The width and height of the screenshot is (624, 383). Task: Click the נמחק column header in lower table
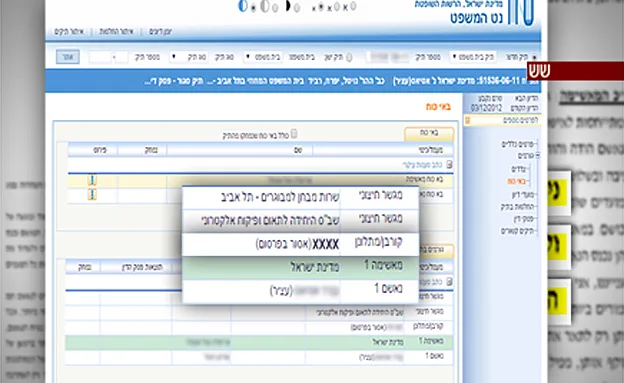tap(84, 268)
